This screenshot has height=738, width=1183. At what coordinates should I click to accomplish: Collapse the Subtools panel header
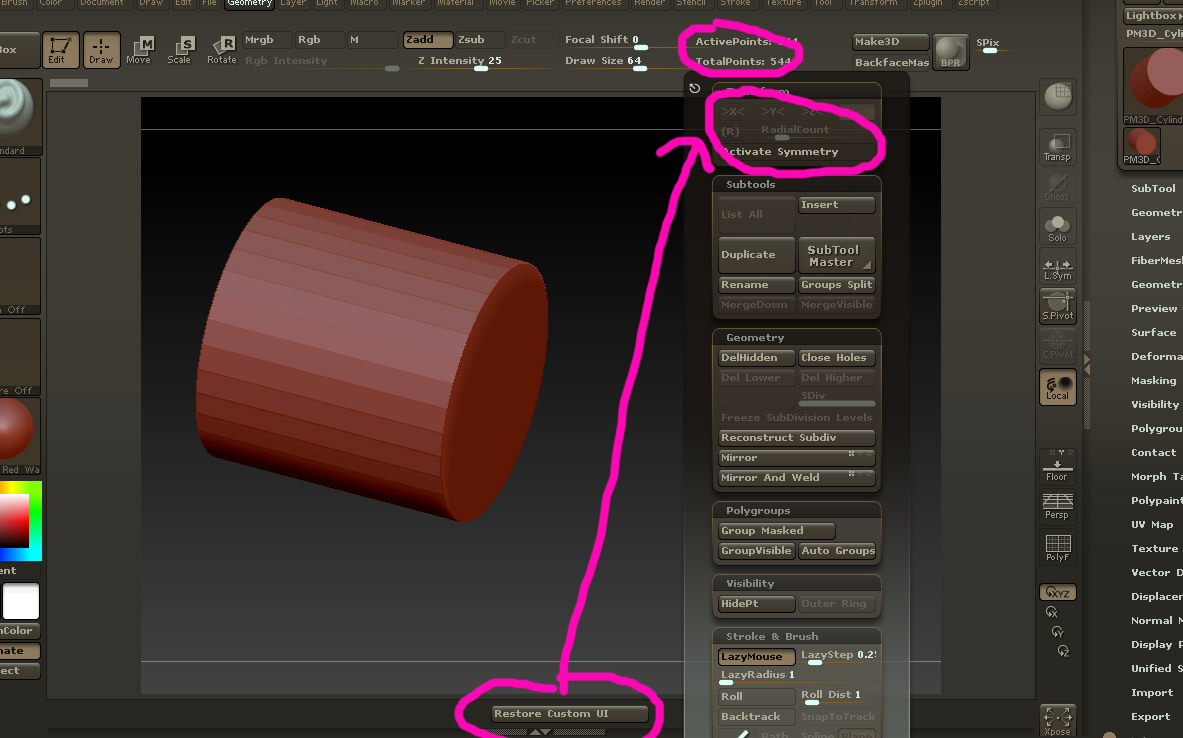click(750, 184)
